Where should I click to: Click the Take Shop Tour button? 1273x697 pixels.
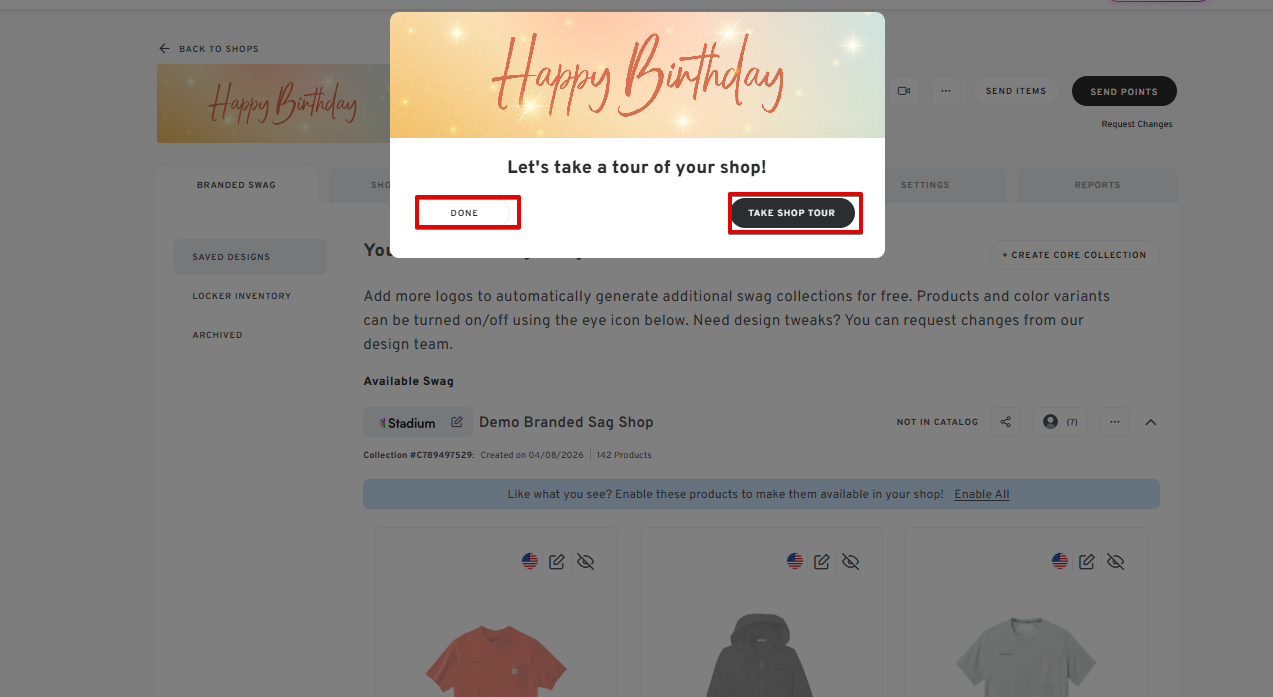[792, 213]
